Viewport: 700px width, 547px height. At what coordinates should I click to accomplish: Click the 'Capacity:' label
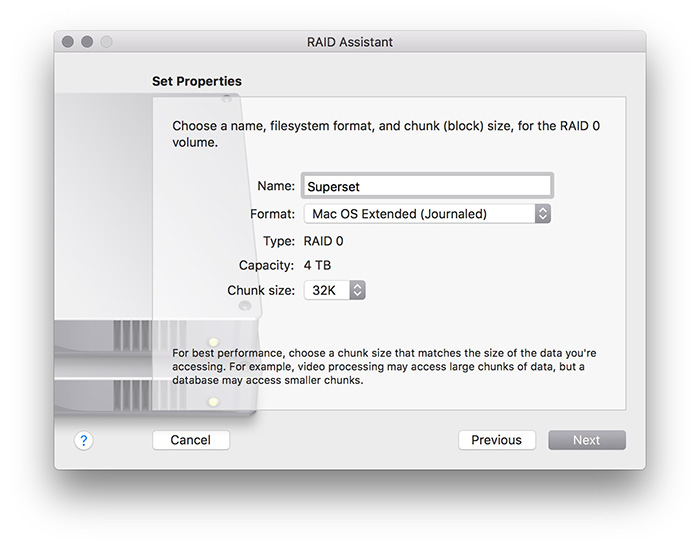point(267,265)
